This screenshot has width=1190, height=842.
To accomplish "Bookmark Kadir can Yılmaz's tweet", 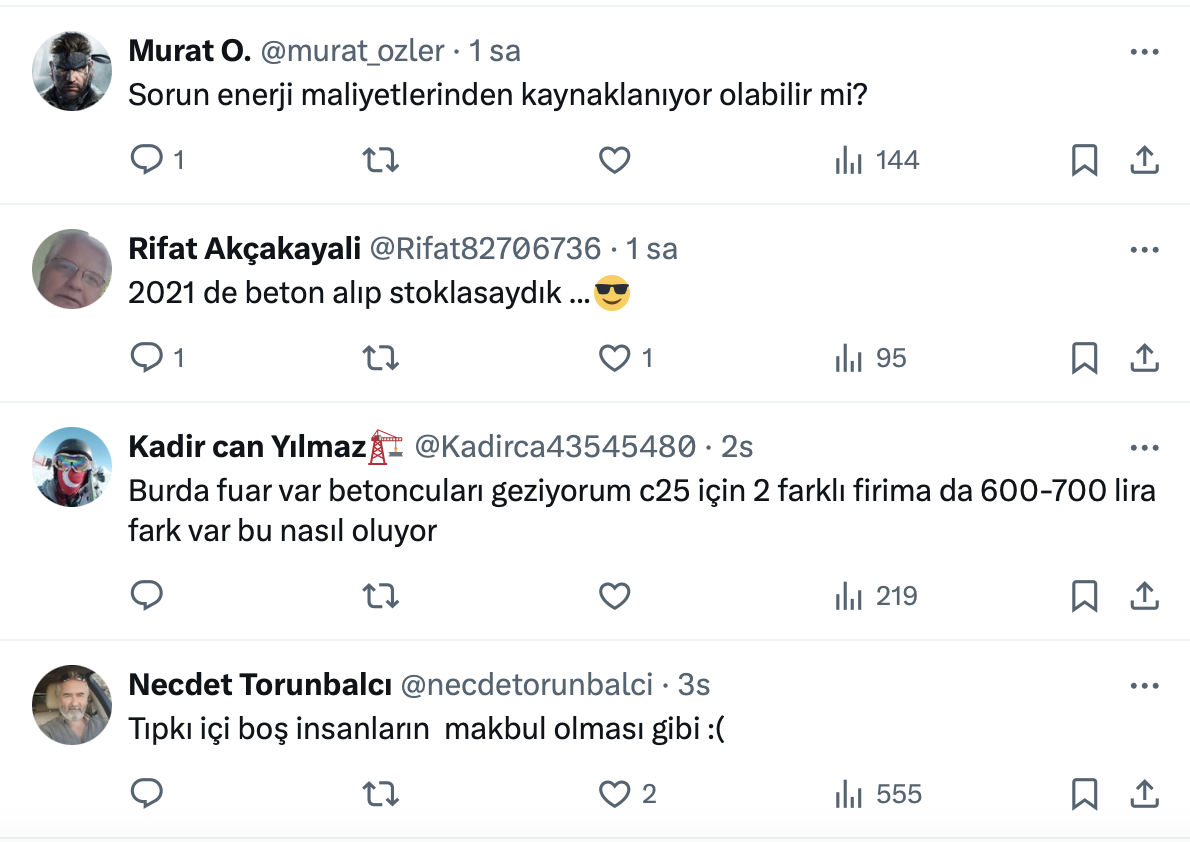I will click(1084, 596).
